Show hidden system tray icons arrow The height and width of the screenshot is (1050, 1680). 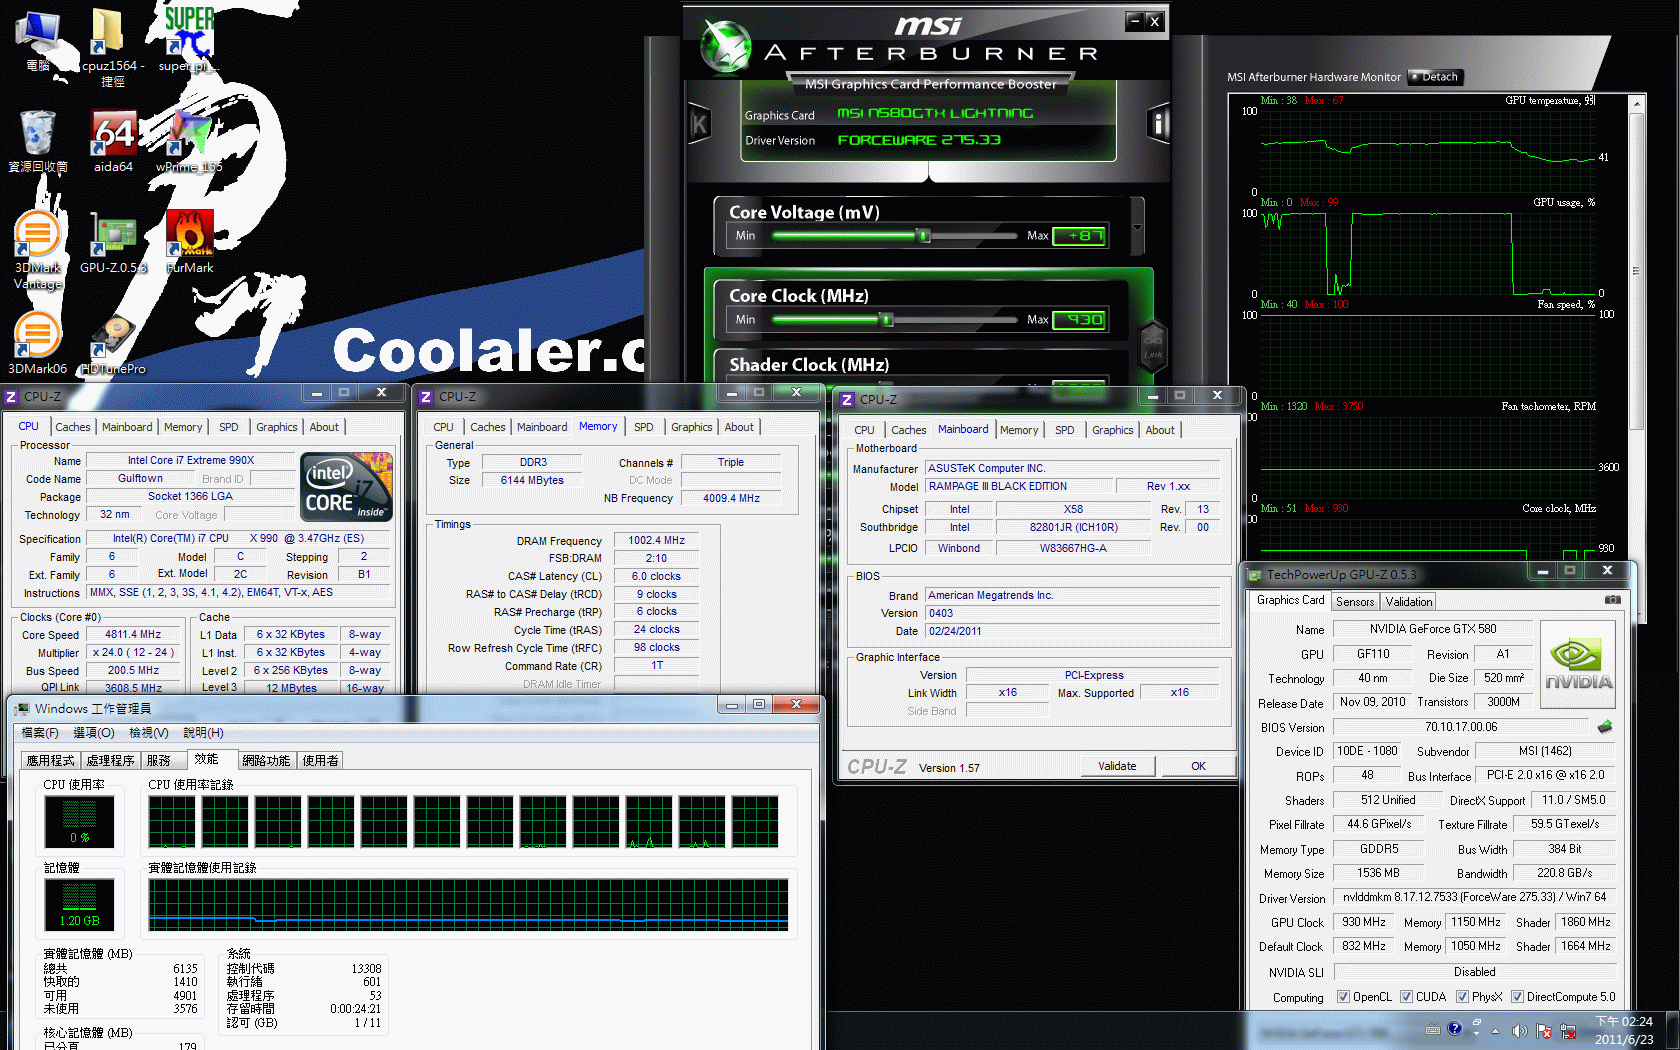coord(1495,1030)
